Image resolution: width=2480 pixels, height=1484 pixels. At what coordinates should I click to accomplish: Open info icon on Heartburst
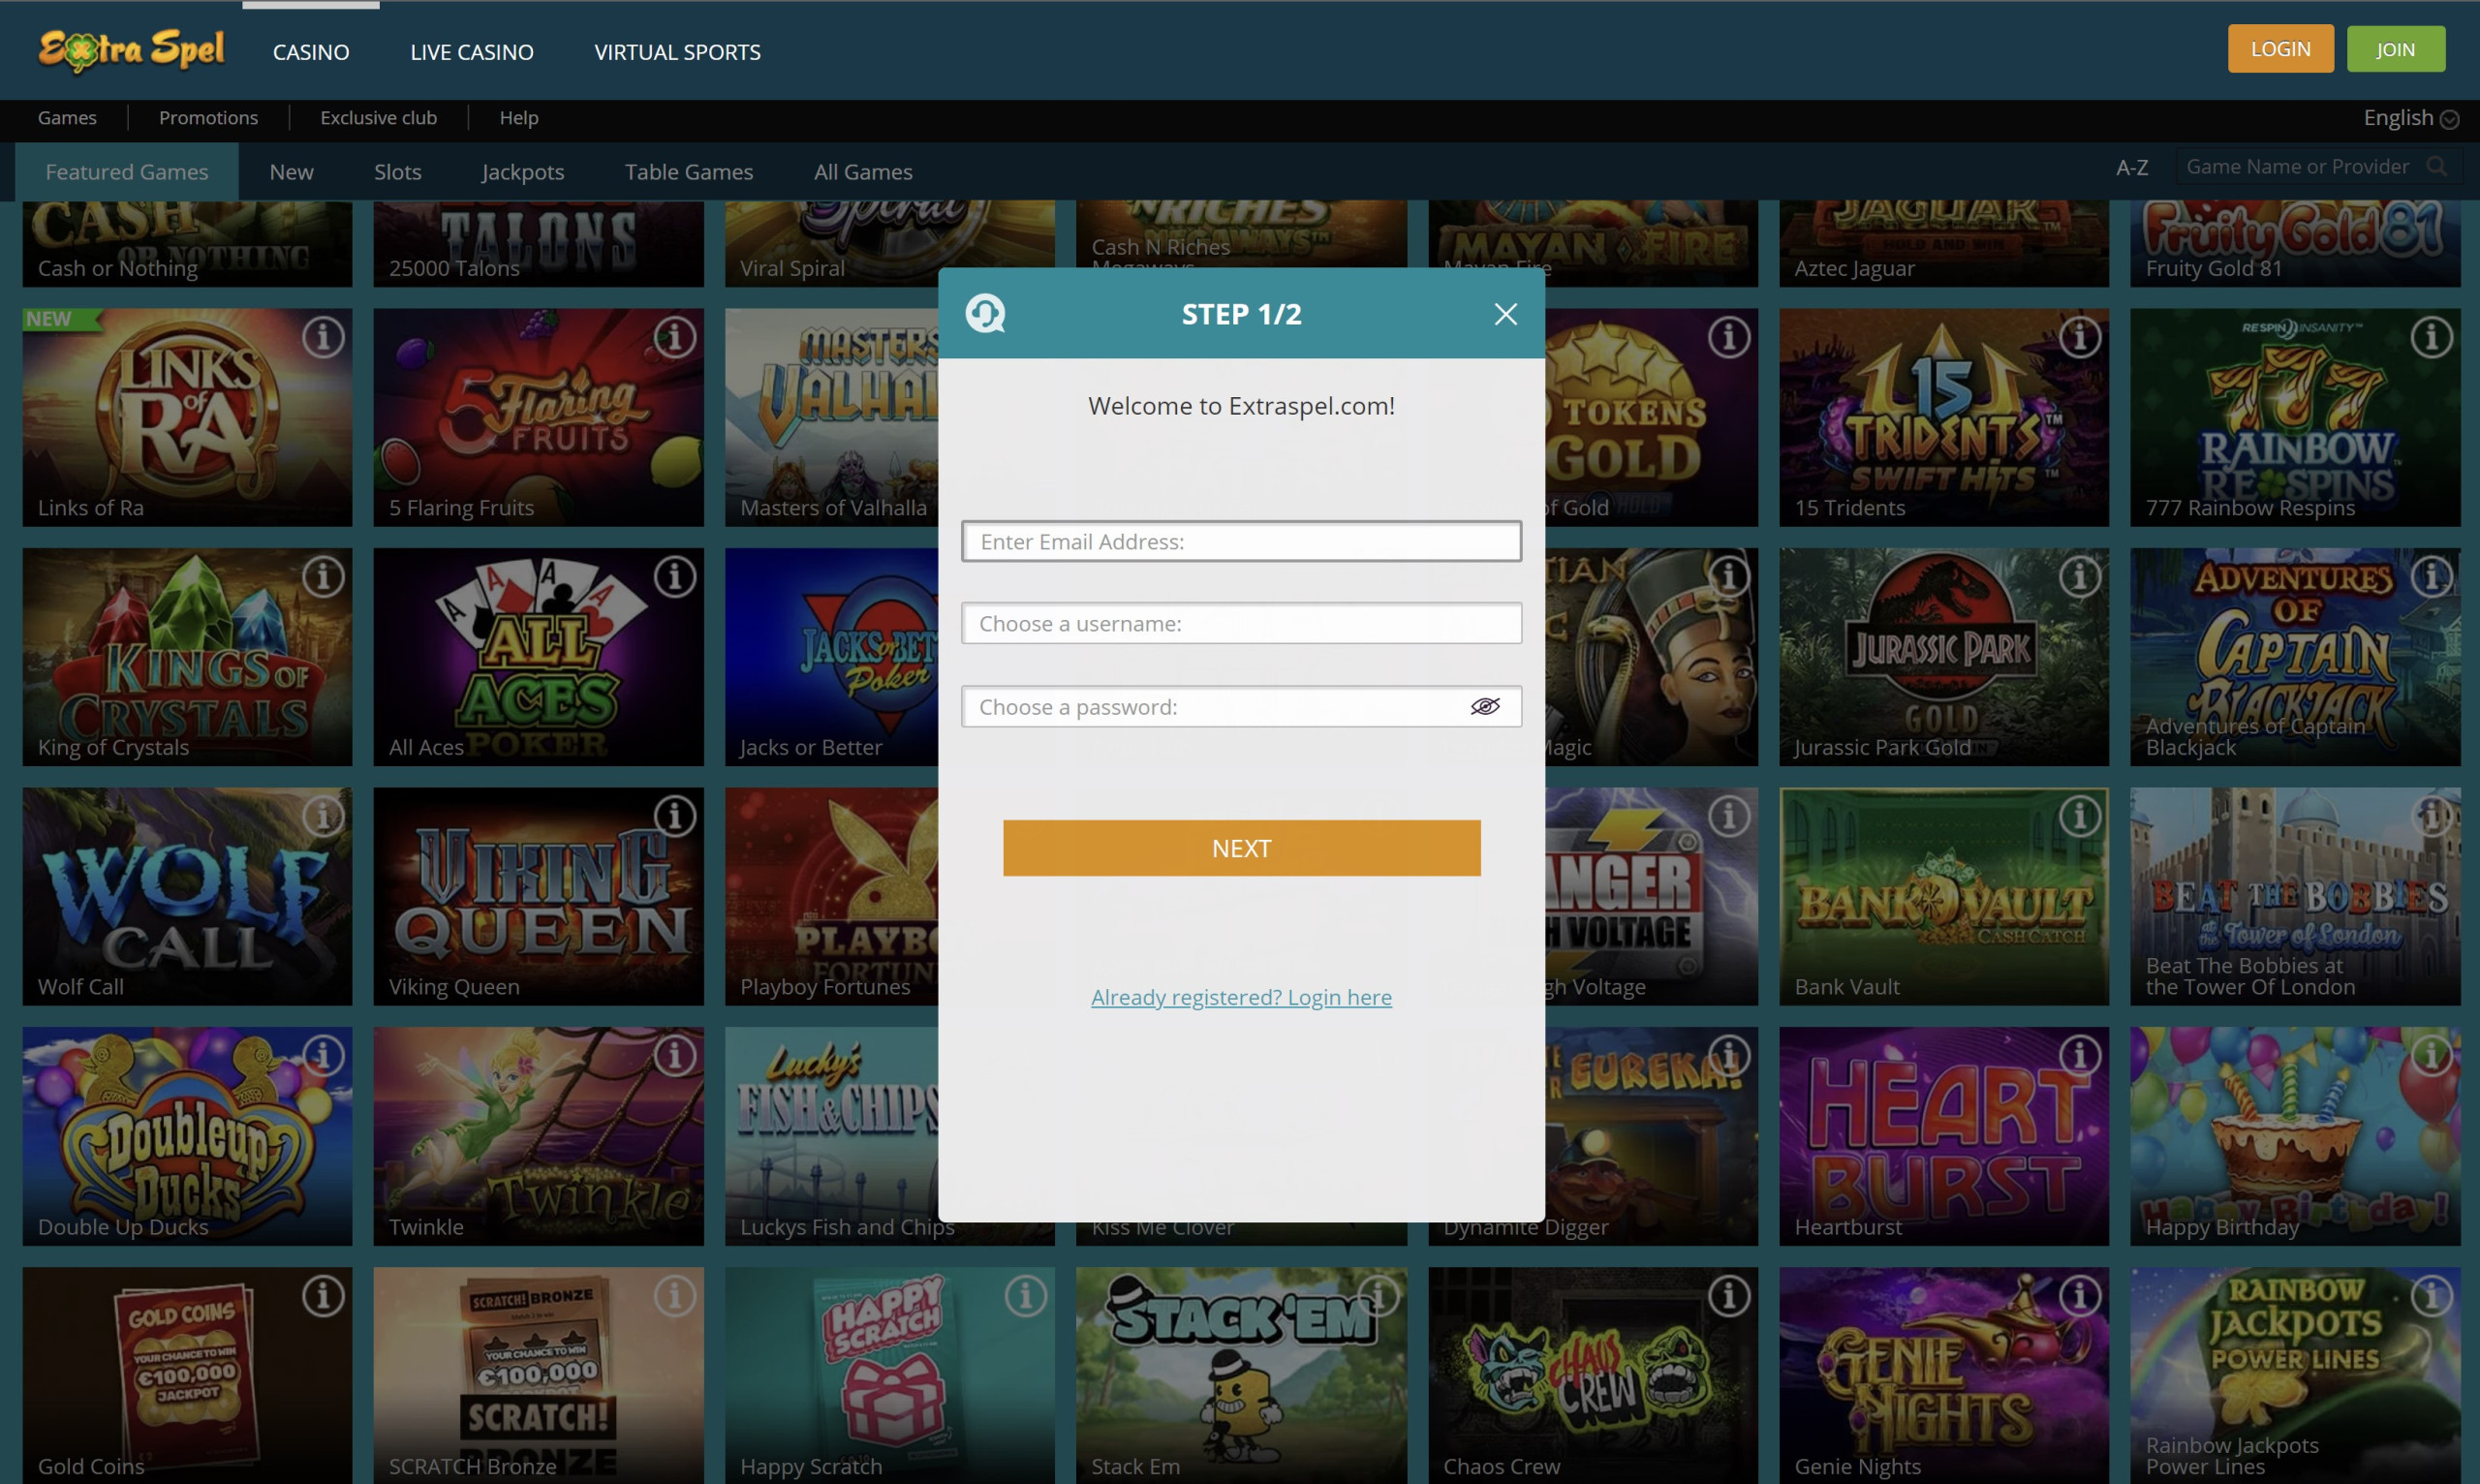pyautogui.click(x=2080, y=1056)
